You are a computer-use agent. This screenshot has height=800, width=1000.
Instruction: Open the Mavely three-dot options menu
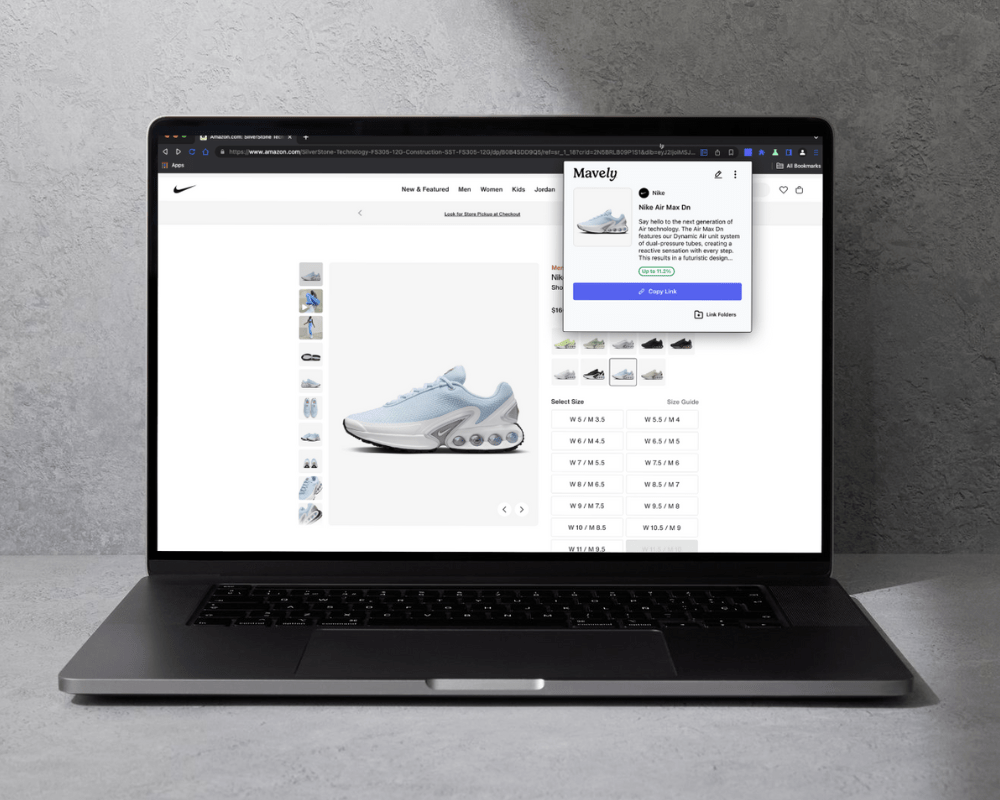click(x=735, y=174)
